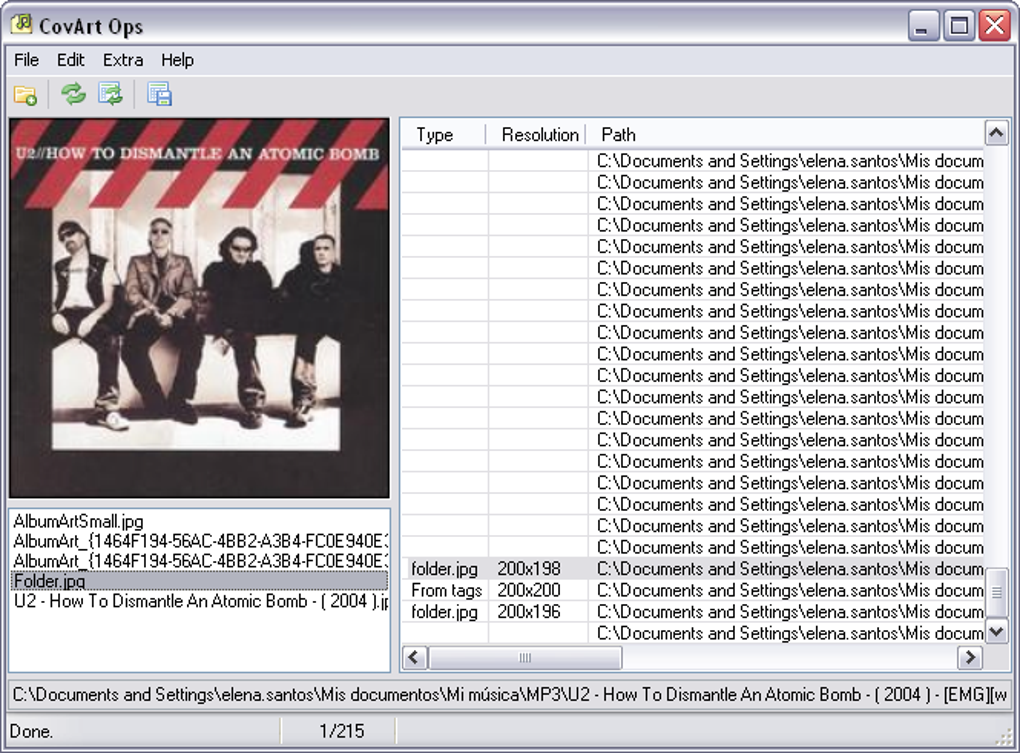Image resolution: width=1020 pixels, height=753 pixels.
Task: Select the folder.jpg row with 200x196
Action: click(693, 612)
